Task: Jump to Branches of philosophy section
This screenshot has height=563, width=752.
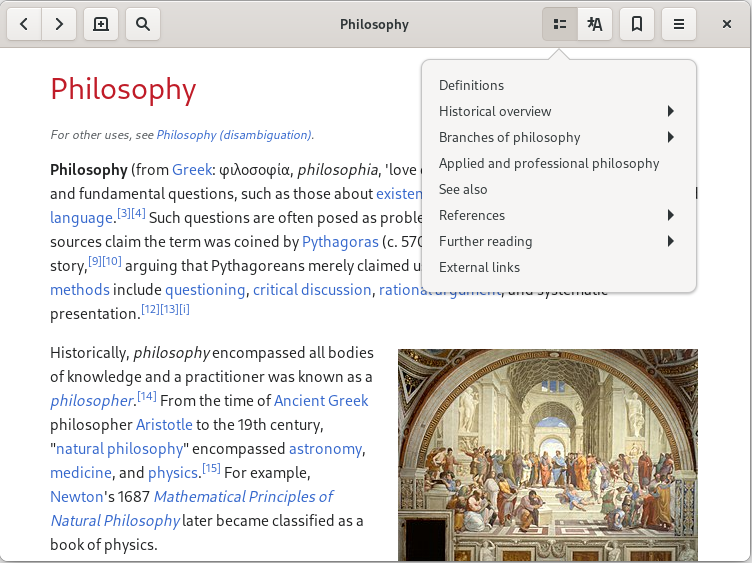Action: (x=509, y=137)
